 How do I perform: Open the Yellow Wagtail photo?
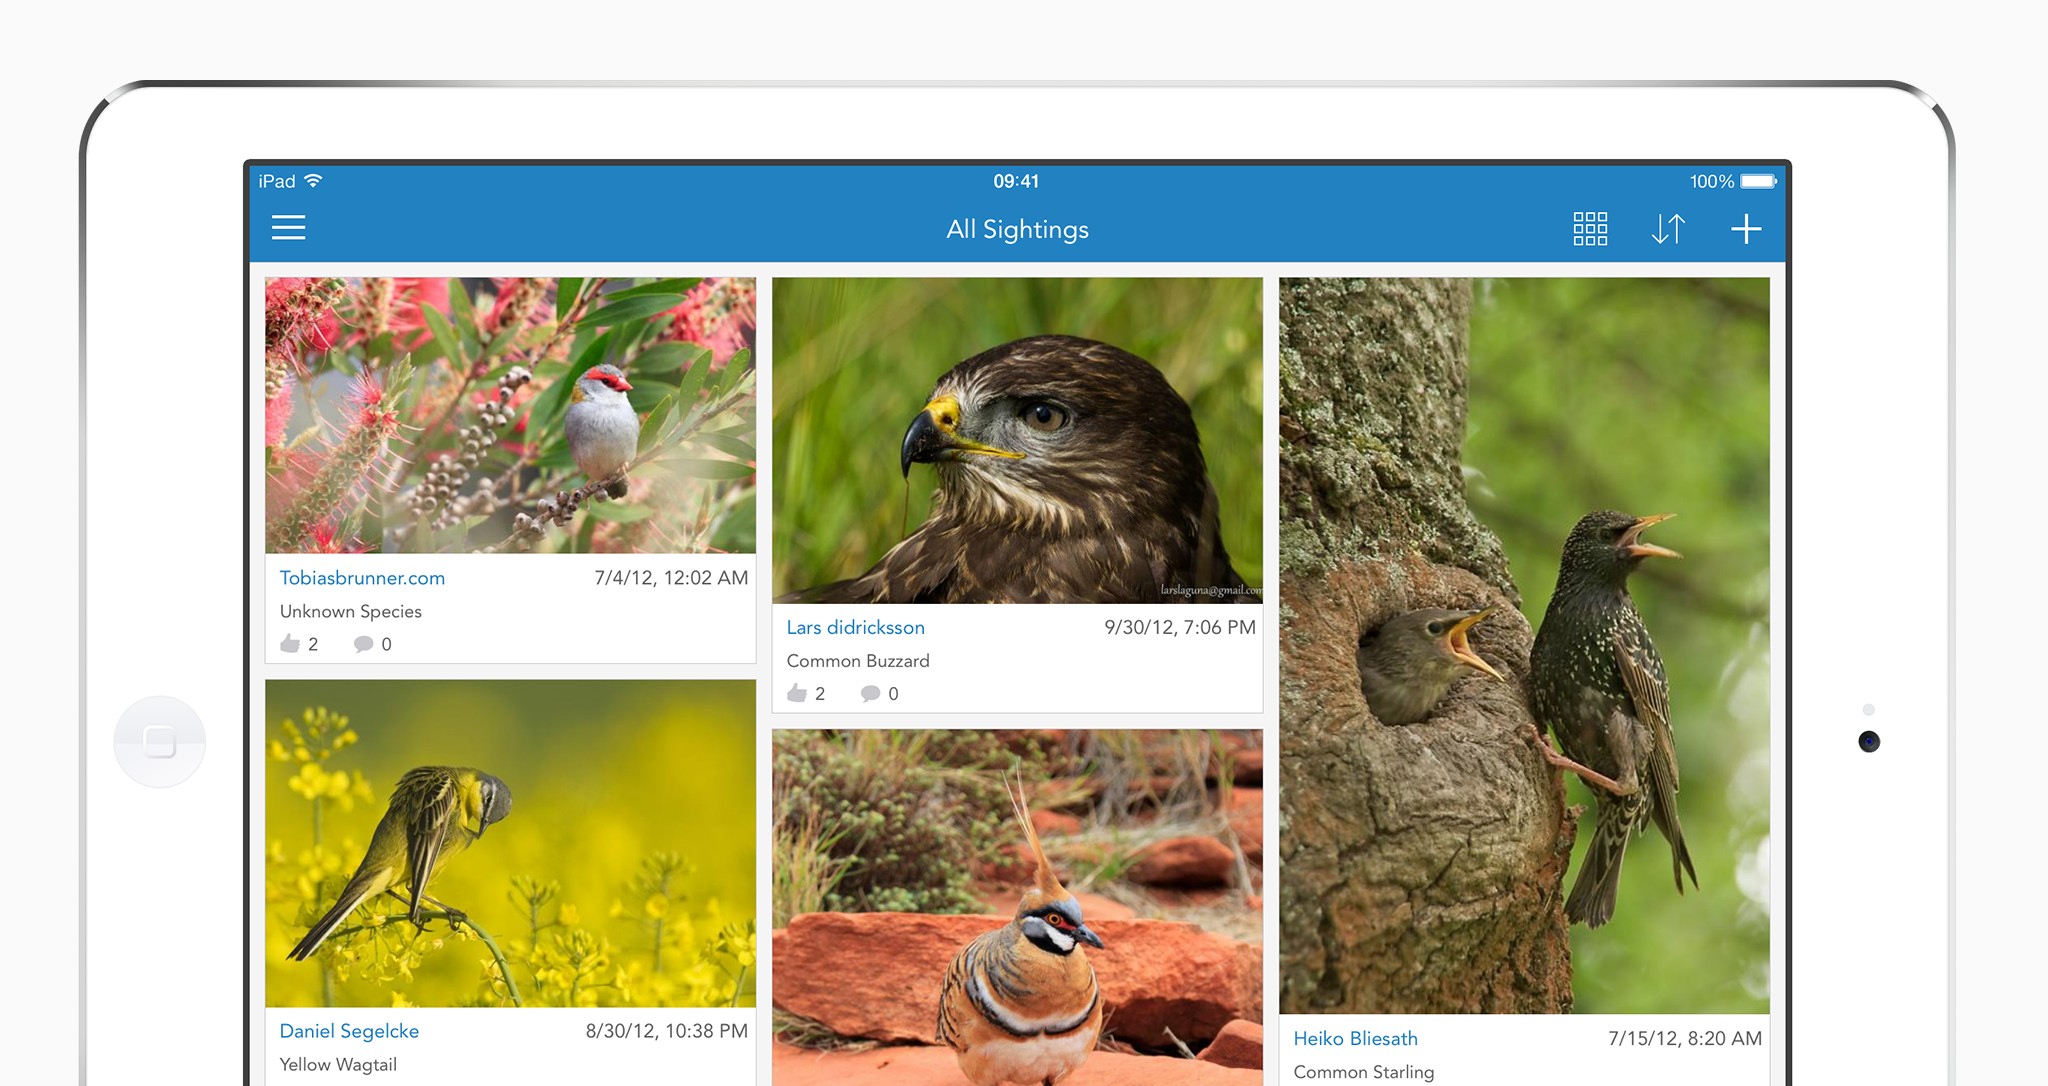(x=510, y=842)
